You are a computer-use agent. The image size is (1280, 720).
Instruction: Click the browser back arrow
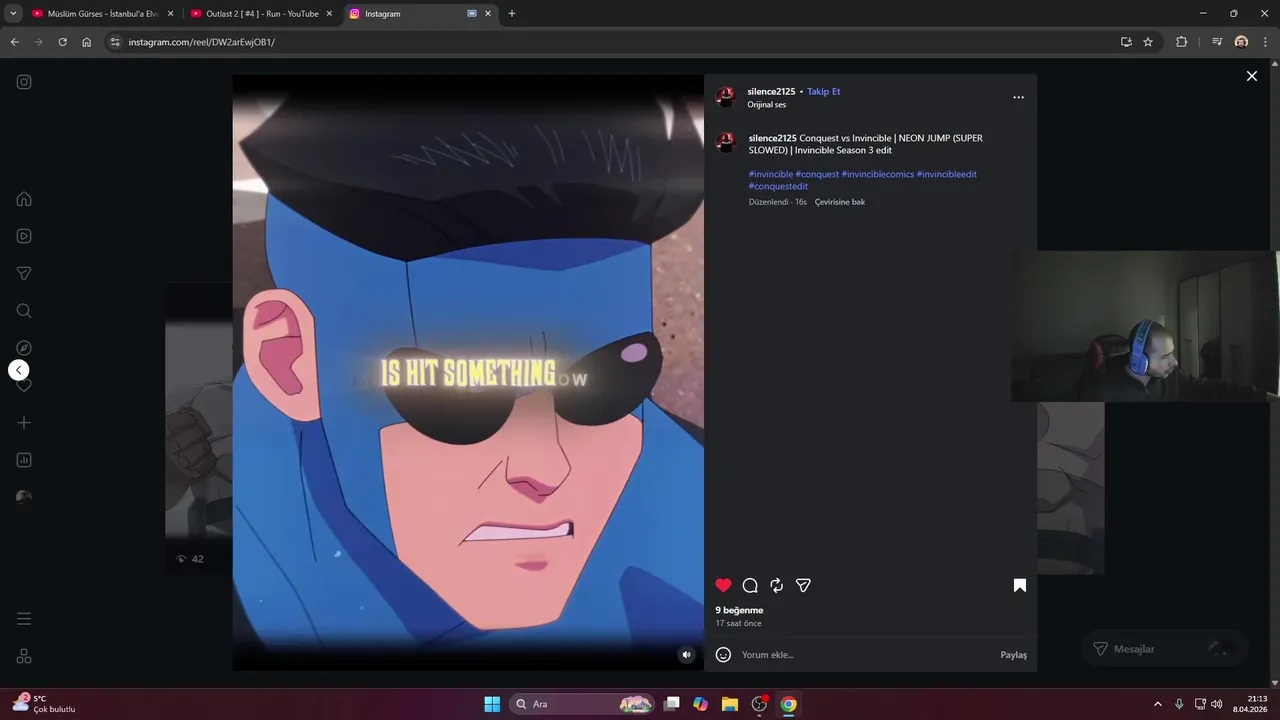[14, 42]
